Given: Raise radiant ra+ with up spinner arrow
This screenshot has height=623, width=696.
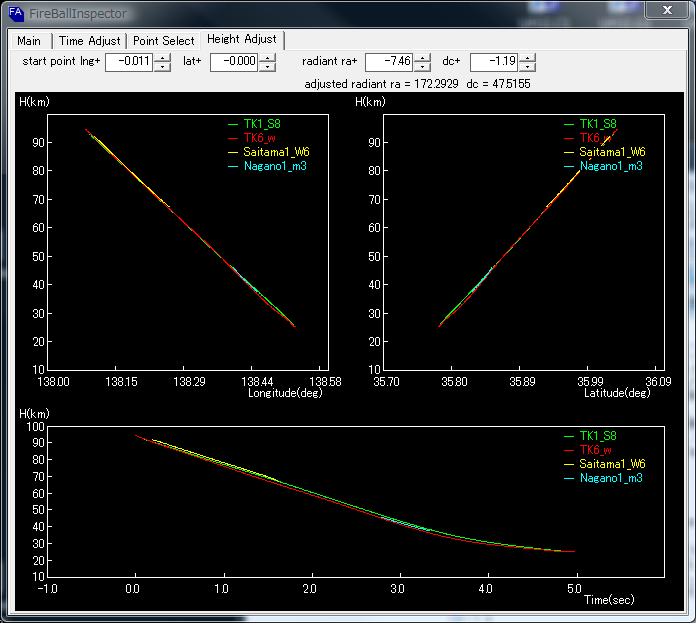Looking at the screenshot, I should coord(423,57).
